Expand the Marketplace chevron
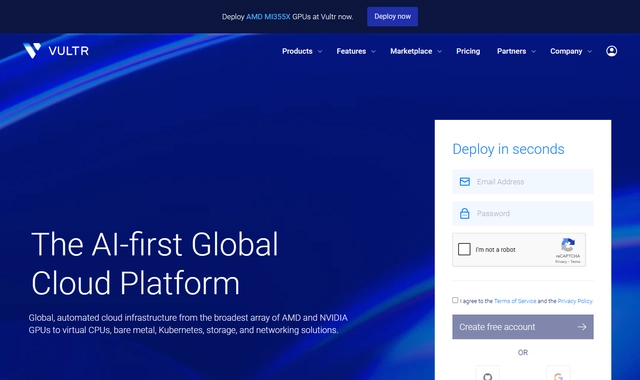640x380 pixels. (440, 51)
